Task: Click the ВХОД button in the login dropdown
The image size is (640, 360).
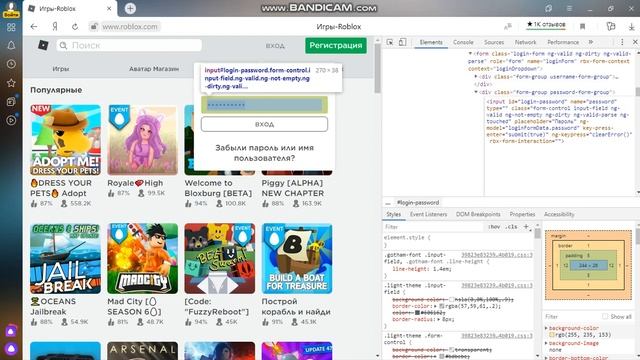Action: click(x=264, y=124)
